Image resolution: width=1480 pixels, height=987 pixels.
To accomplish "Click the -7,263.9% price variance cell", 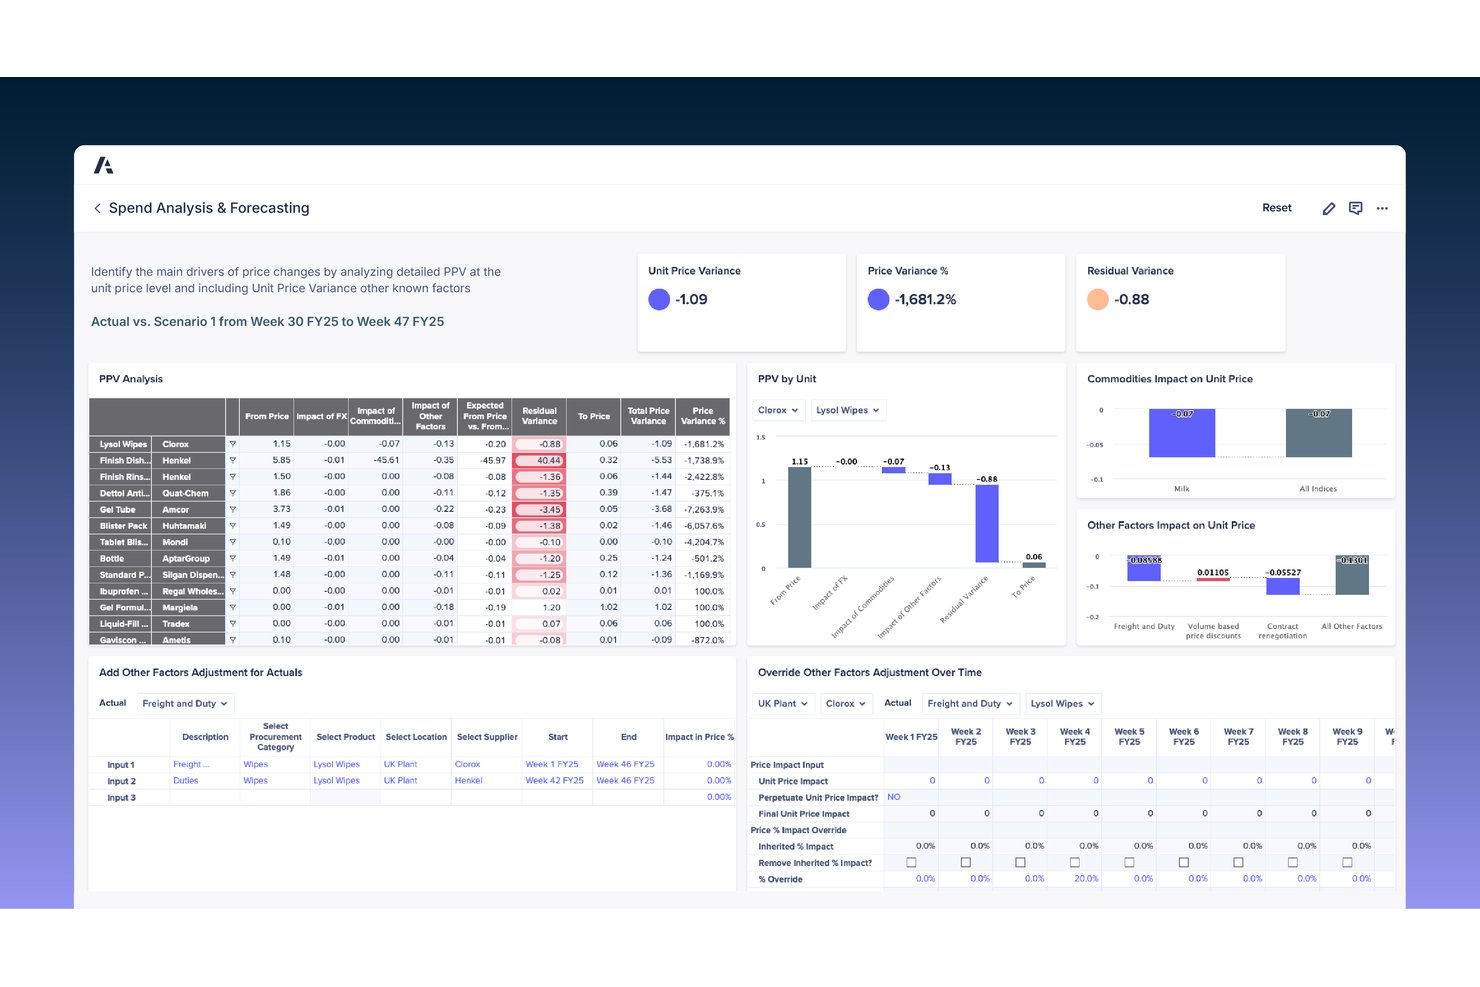I will 703,509.
